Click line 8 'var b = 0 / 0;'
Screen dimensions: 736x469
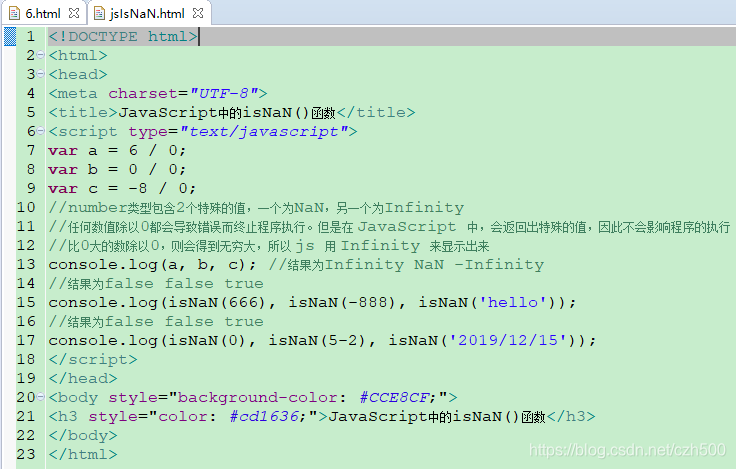pos(117,169)
